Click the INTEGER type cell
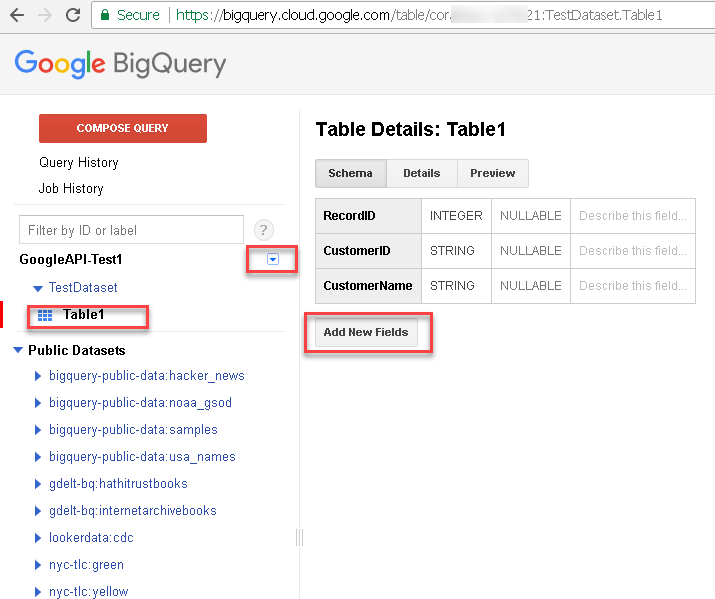 (456, 216)
